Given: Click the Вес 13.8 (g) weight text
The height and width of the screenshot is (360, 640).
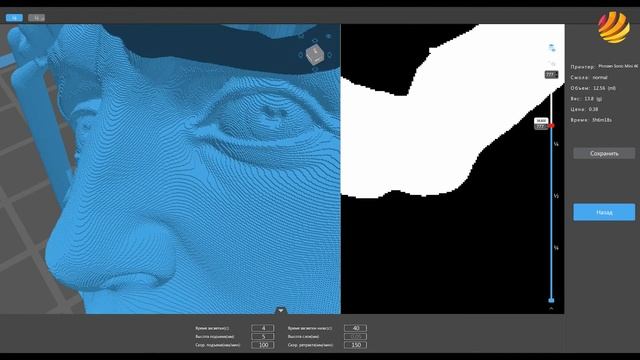Looking at the screenshot, I should point(586,98).
